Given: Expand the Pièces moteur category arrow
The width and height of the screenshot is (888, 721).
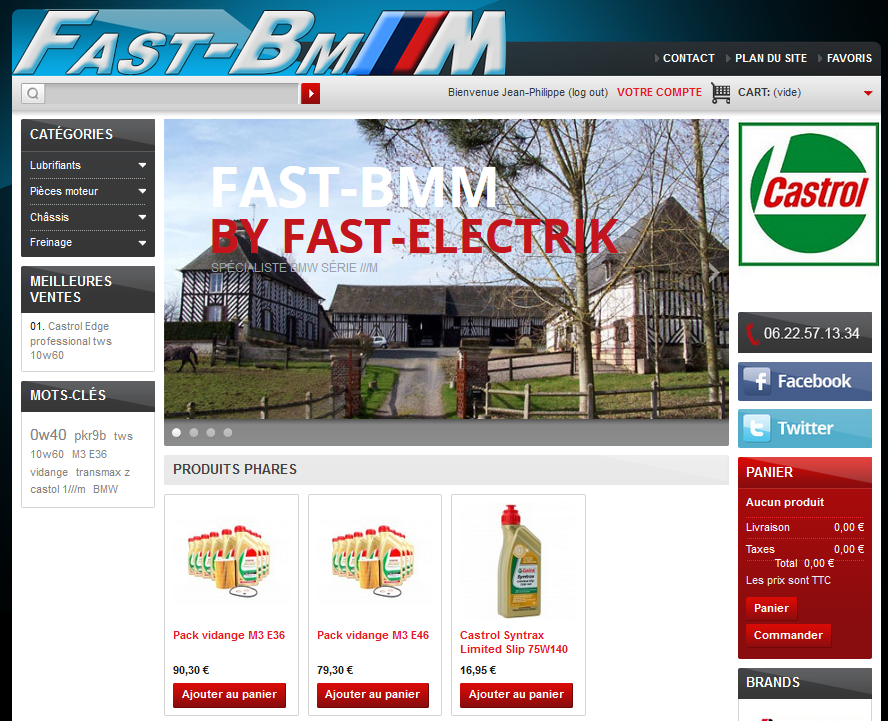Looking at the screenshot, I should pyautogui.click(x=142, y=191).
